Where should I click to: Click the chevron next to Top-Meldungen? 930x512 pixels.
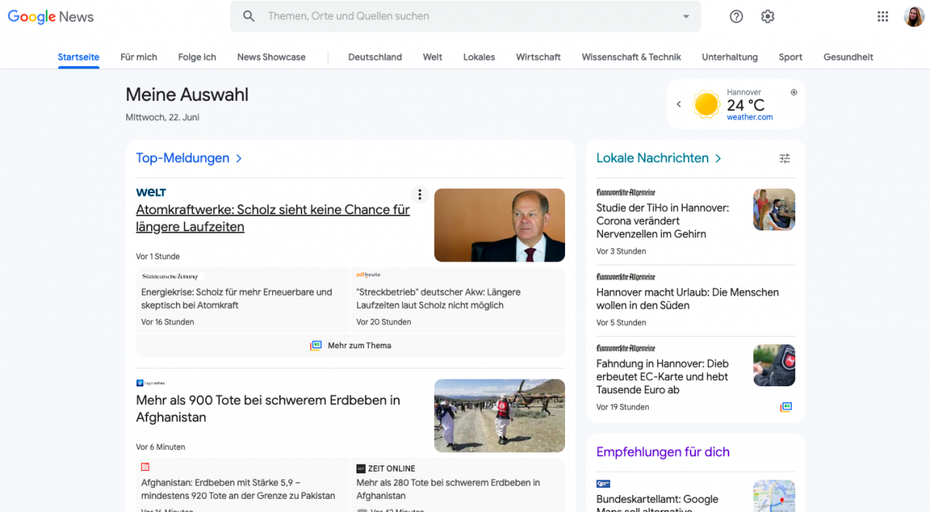[238, 158]
